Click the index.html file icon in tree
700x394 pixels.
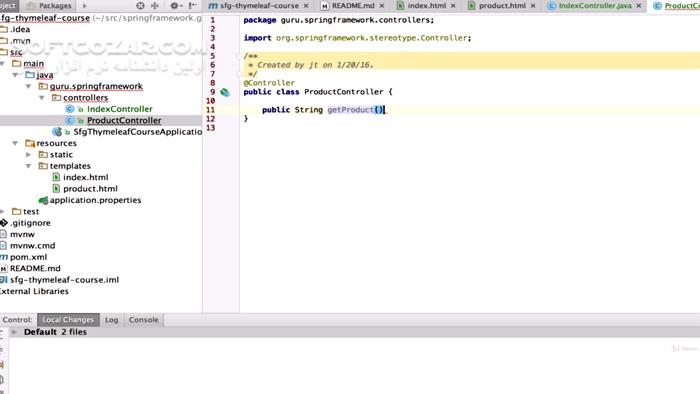pos(56,177)
